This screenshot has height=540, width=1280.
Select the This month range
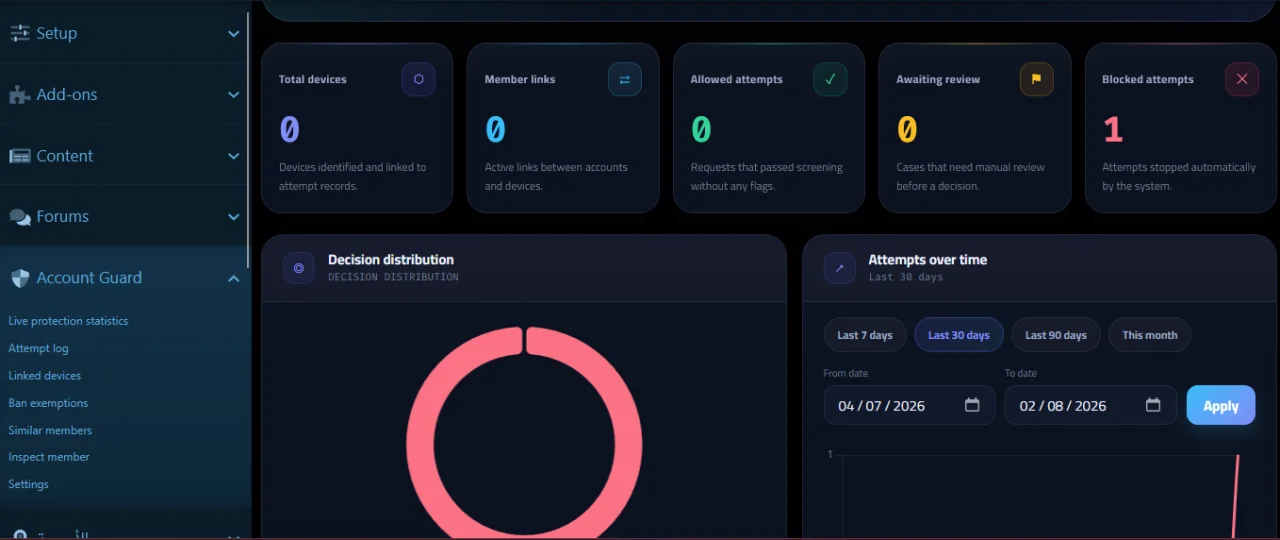pyautogui.click(x=1150, y=335)
